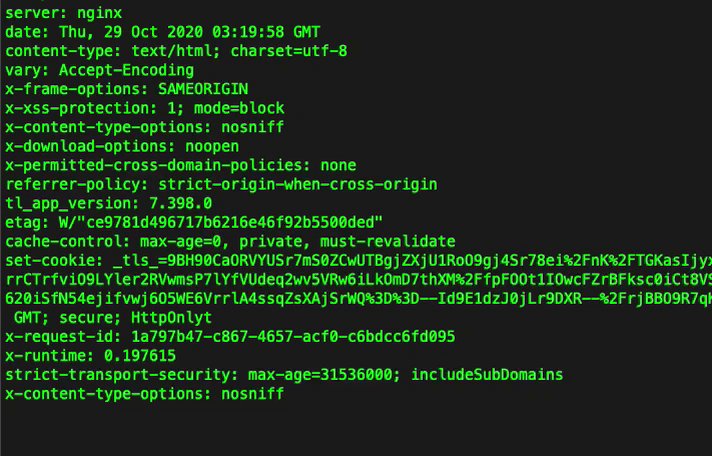This screenshot has height=456, width=712.
Task: Click the x-xss-protection header line
Action: click(x=145, y=108)
